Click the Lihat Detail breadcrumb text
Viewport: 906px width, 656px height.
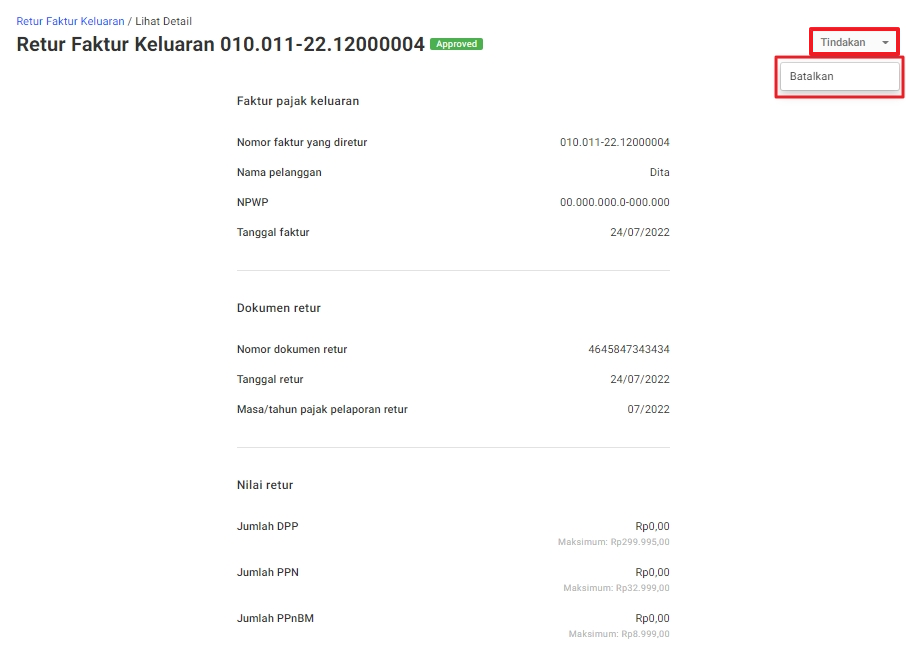pos(164,21)
